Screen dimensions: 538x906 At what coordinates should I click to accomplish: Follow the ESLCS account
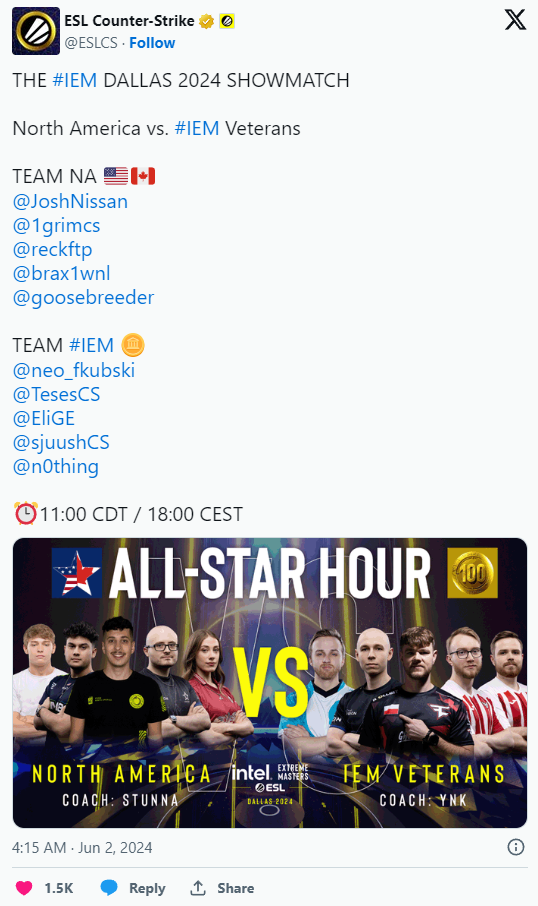pyautogui.click(x=152, y=43)
